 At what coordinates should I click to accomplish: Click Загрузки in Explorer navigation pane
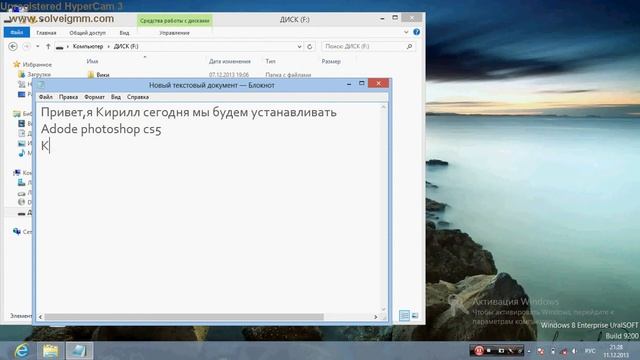(39, 75)
